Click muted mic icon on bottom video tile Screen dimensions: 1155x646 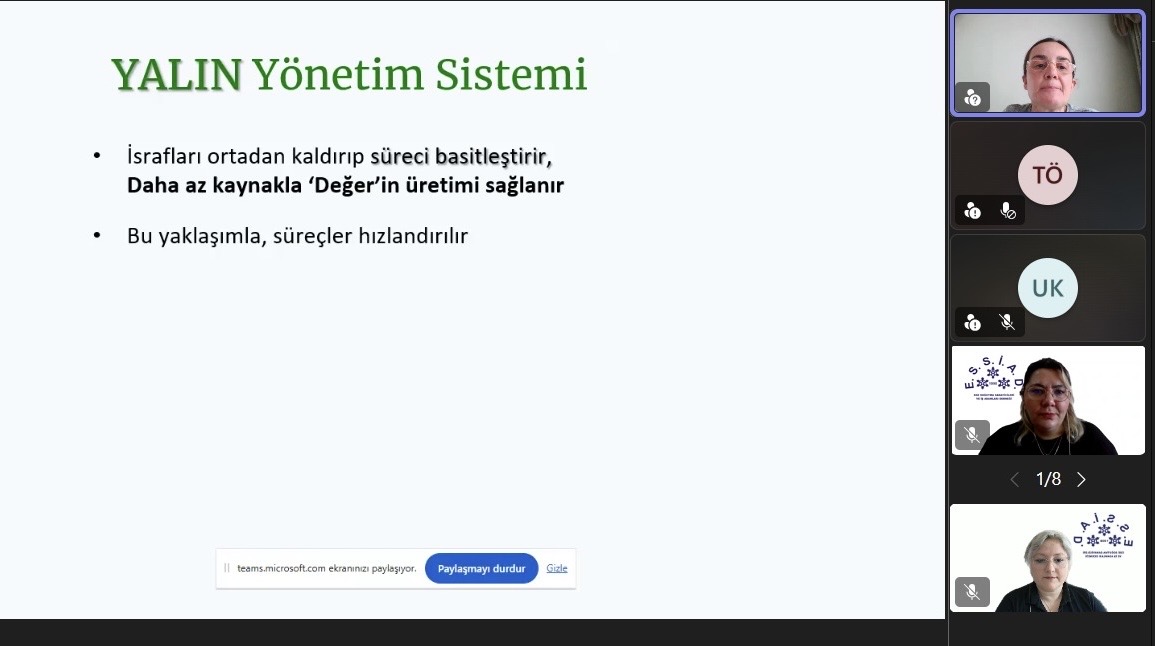click(x=972, y=592)
